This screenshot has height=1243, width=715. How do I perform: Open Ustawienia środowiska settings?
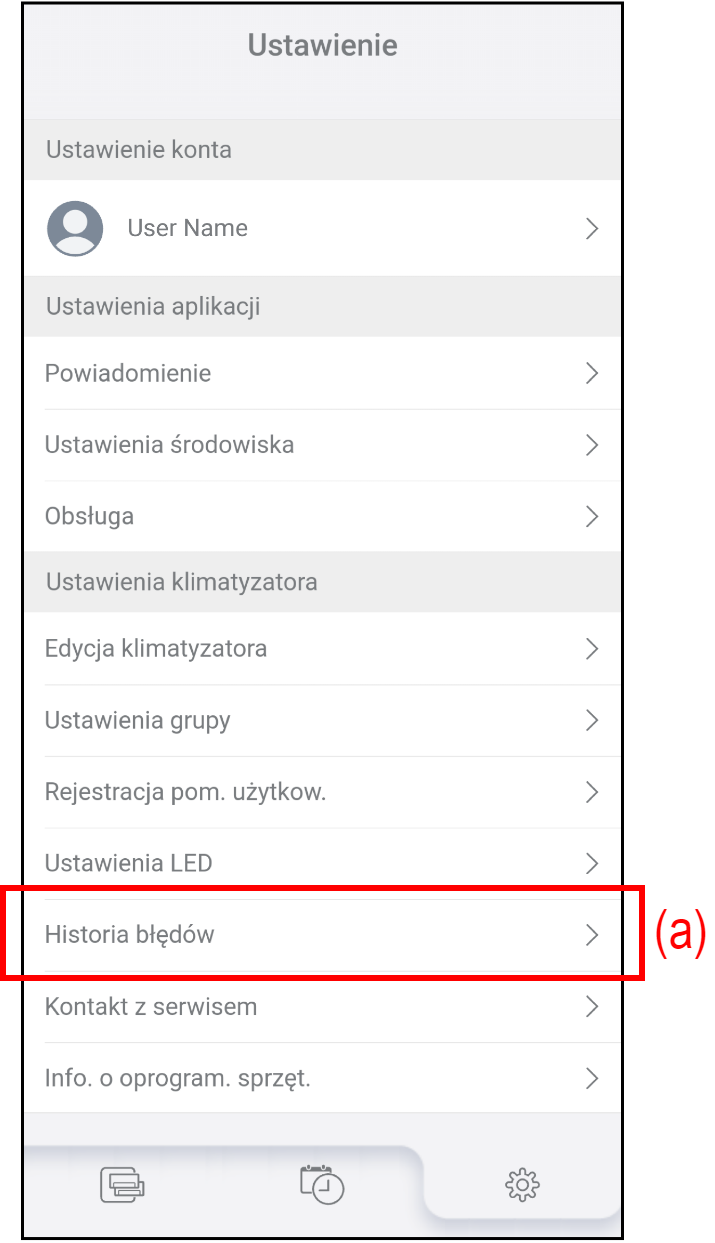(x=170, y=445)
